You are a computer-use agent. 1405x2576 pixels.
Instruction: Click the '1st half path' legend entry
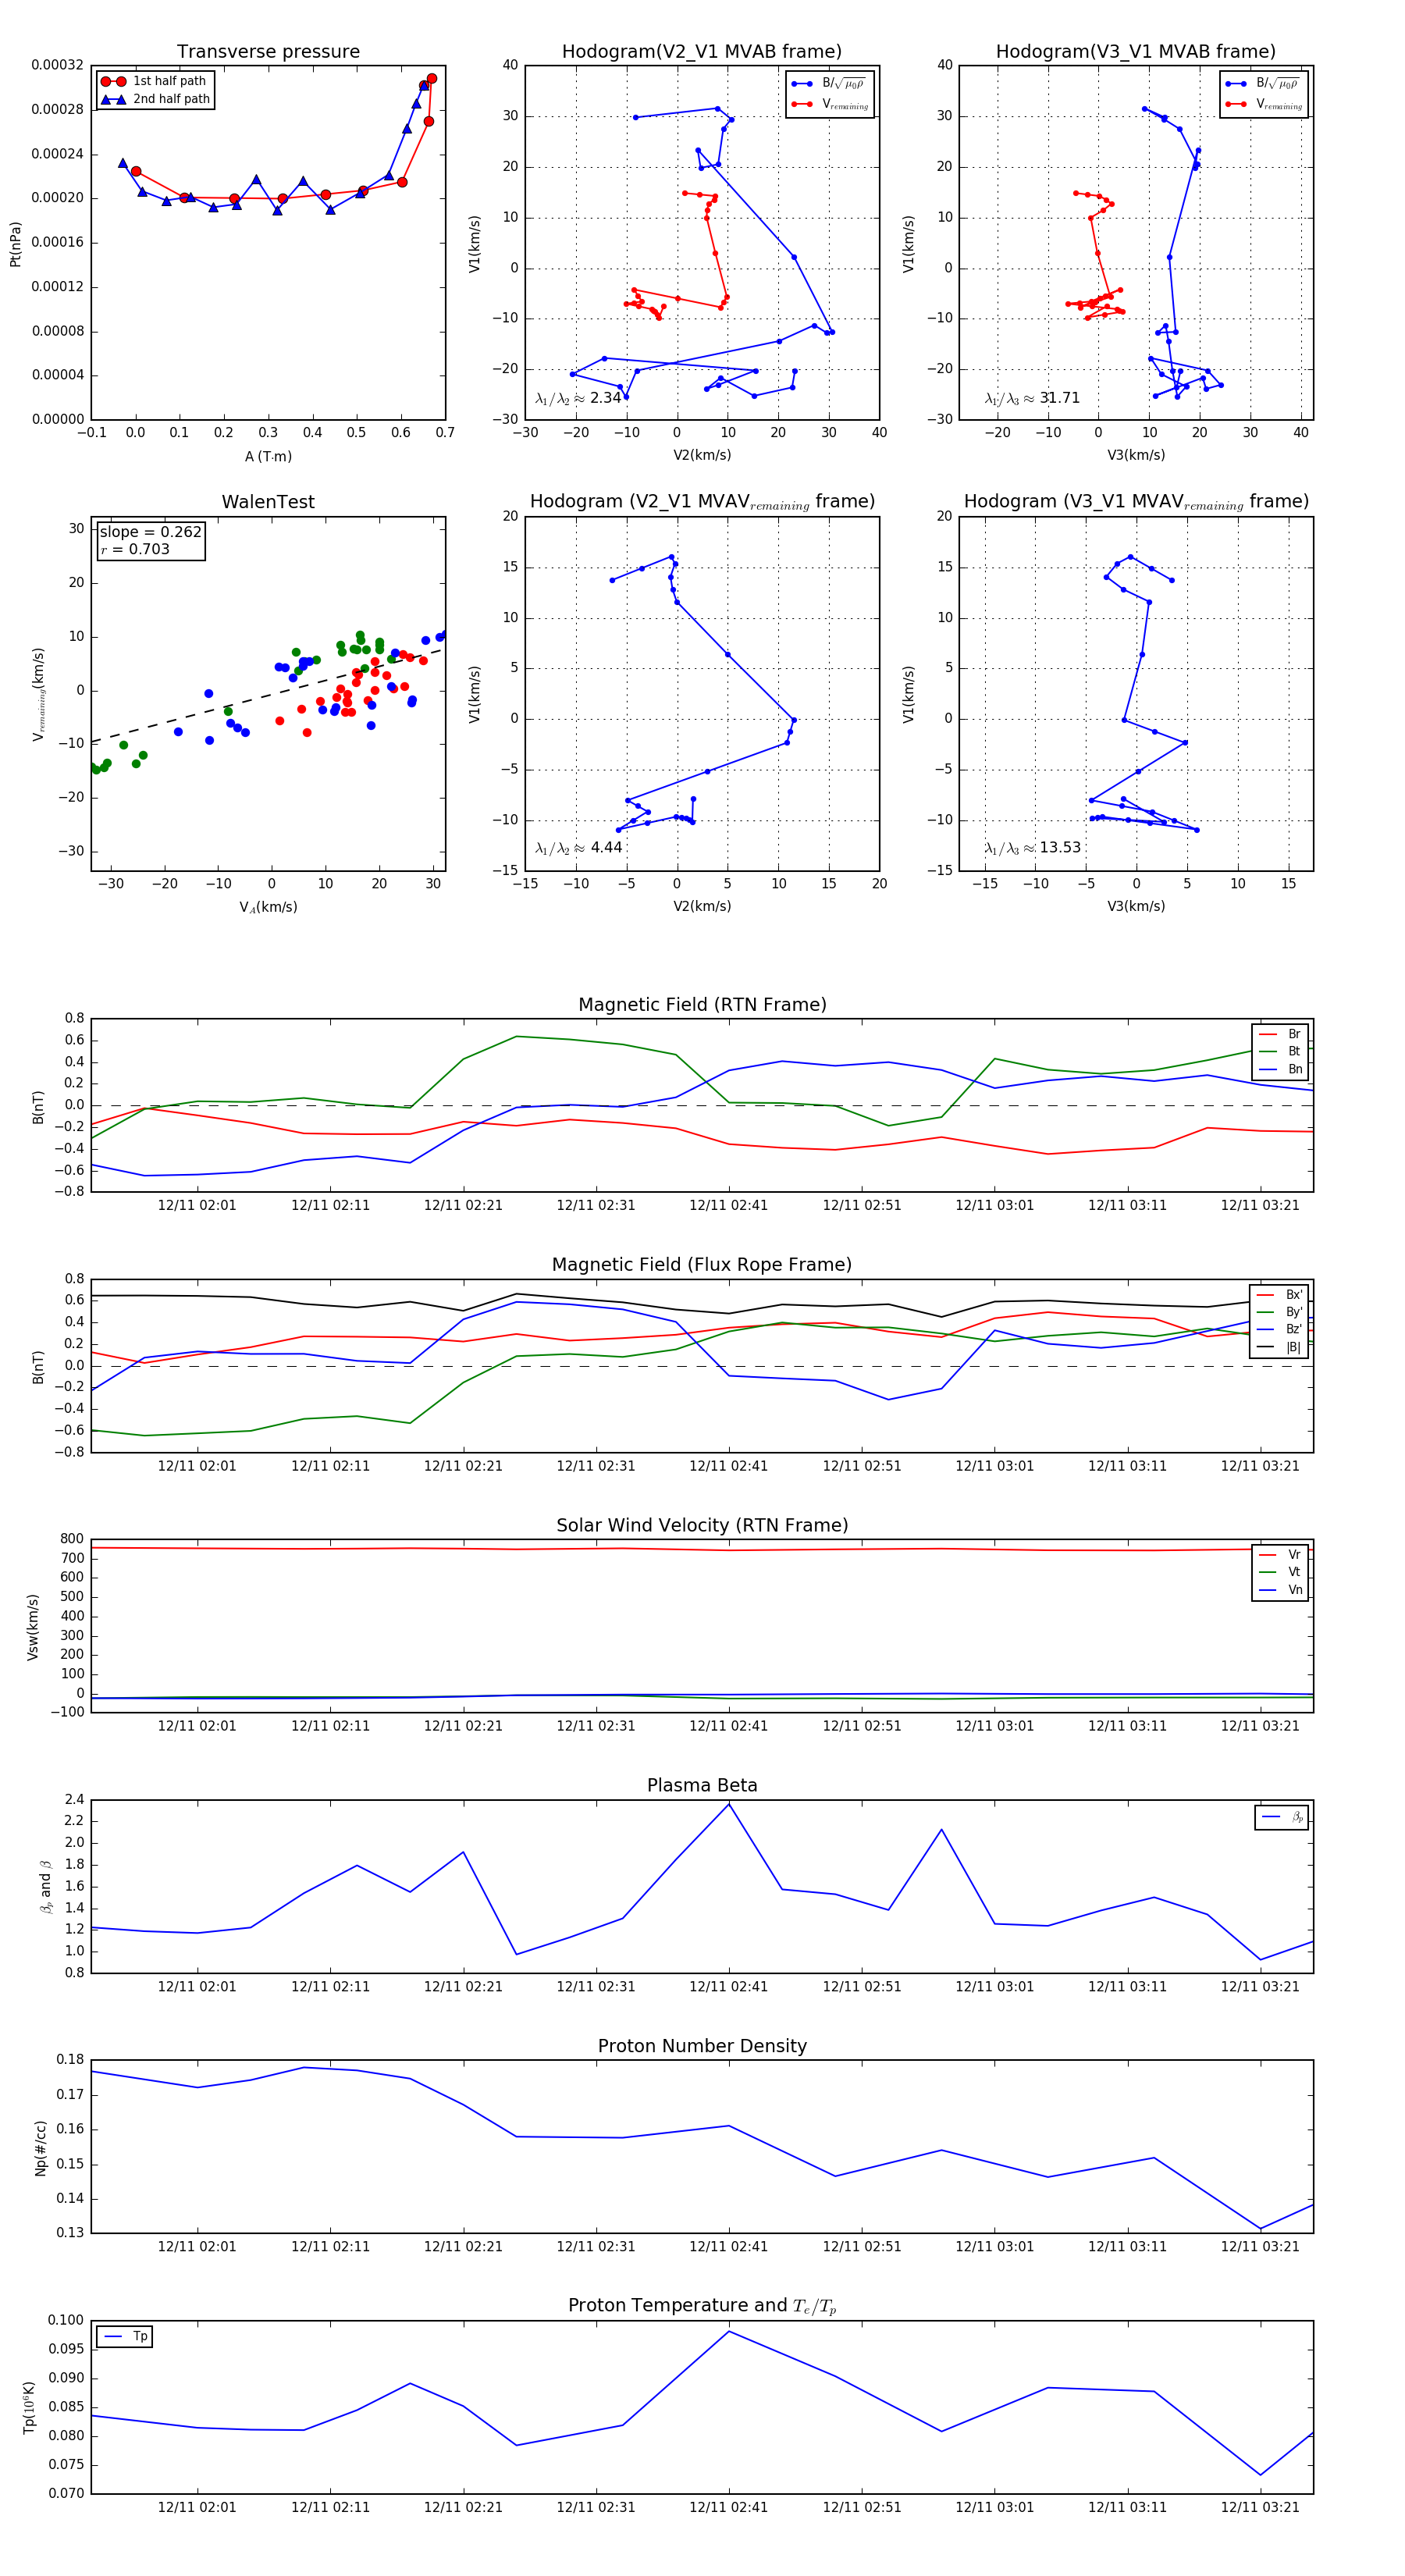pyautogui.click(x=154, y=81)
